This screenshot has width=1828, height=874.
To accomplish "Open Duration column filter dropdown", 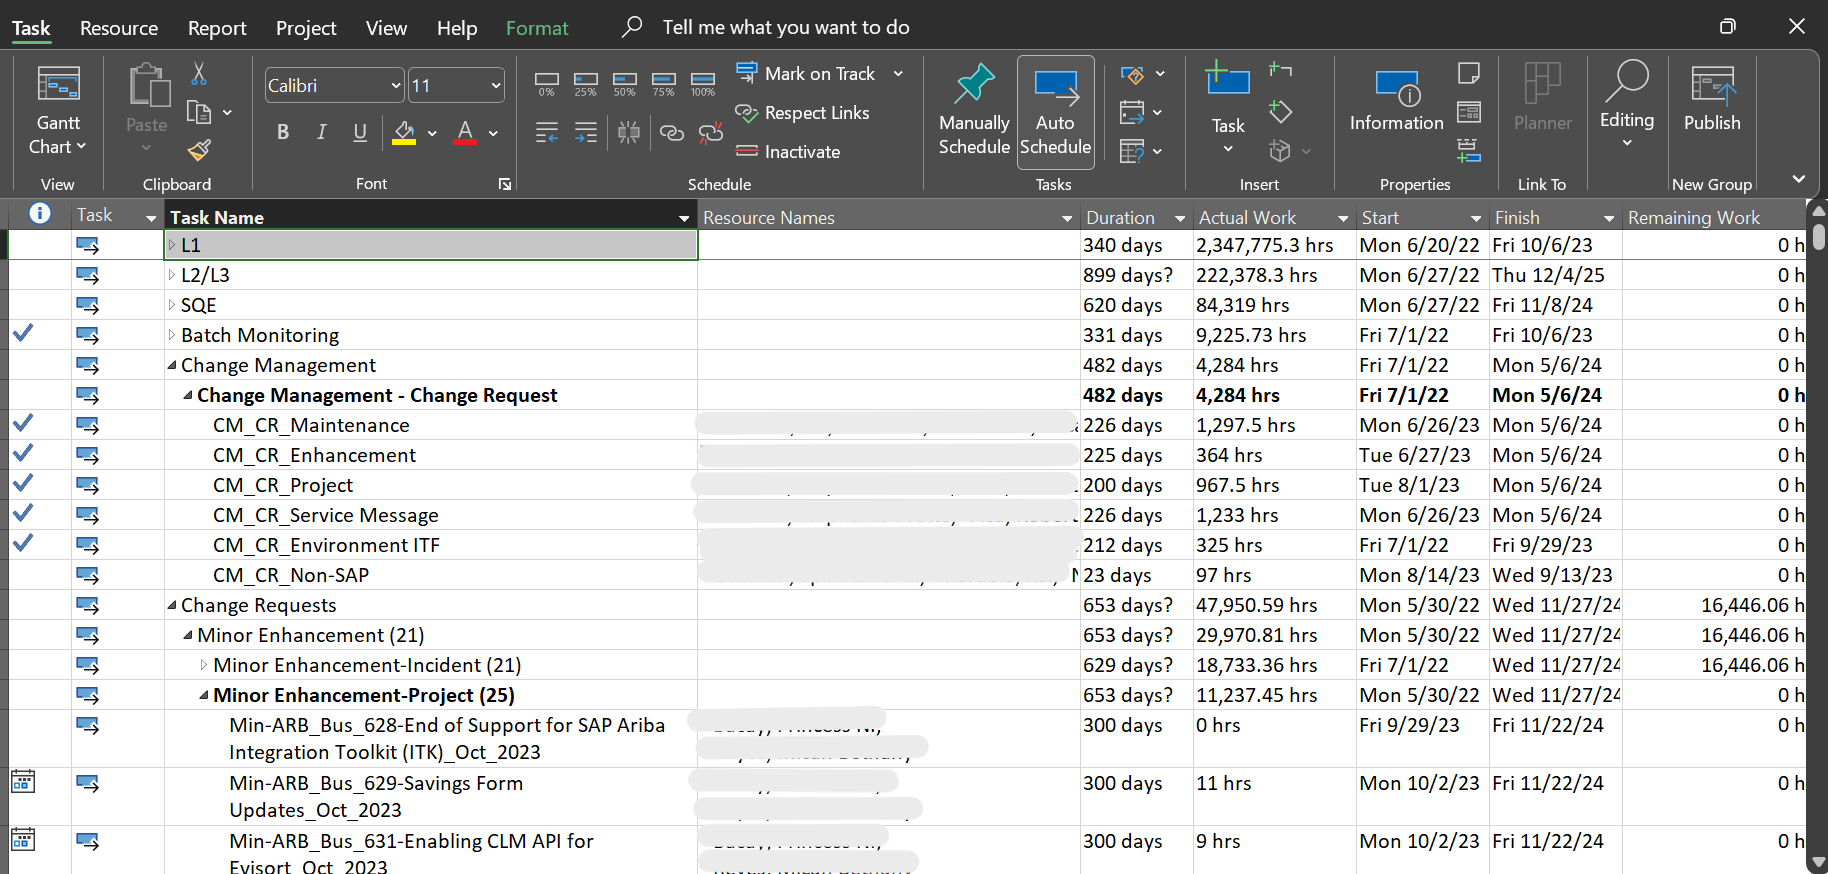I will point(1180,218).
